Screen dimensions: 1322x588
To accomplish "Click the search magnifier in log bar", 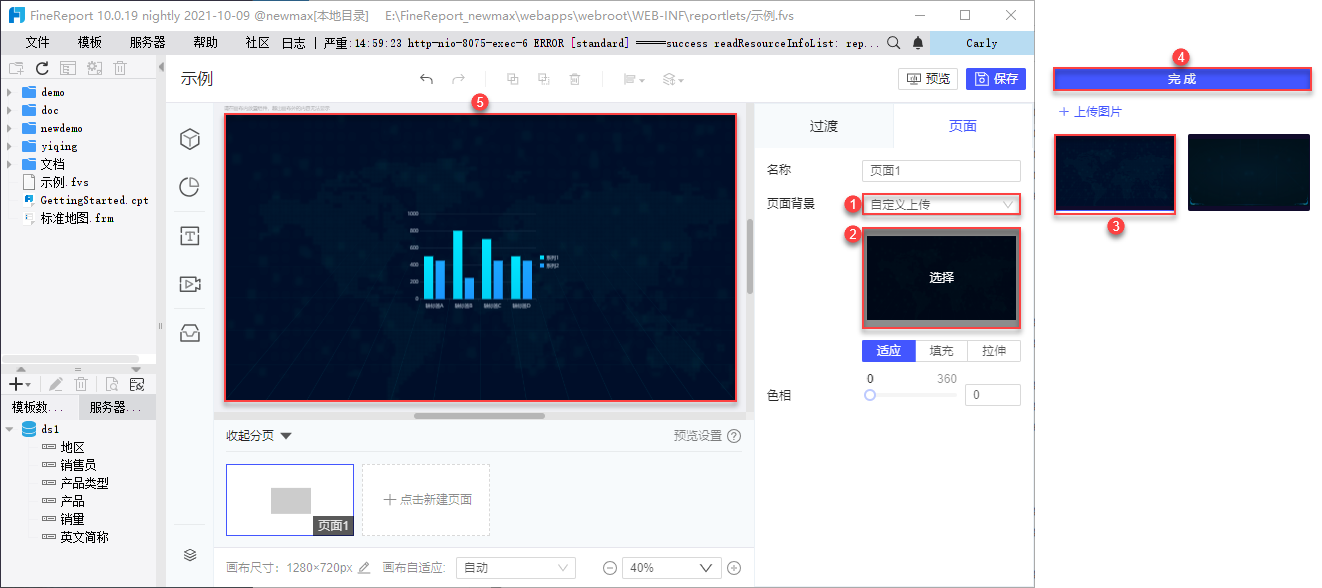I will coord(894,43).
